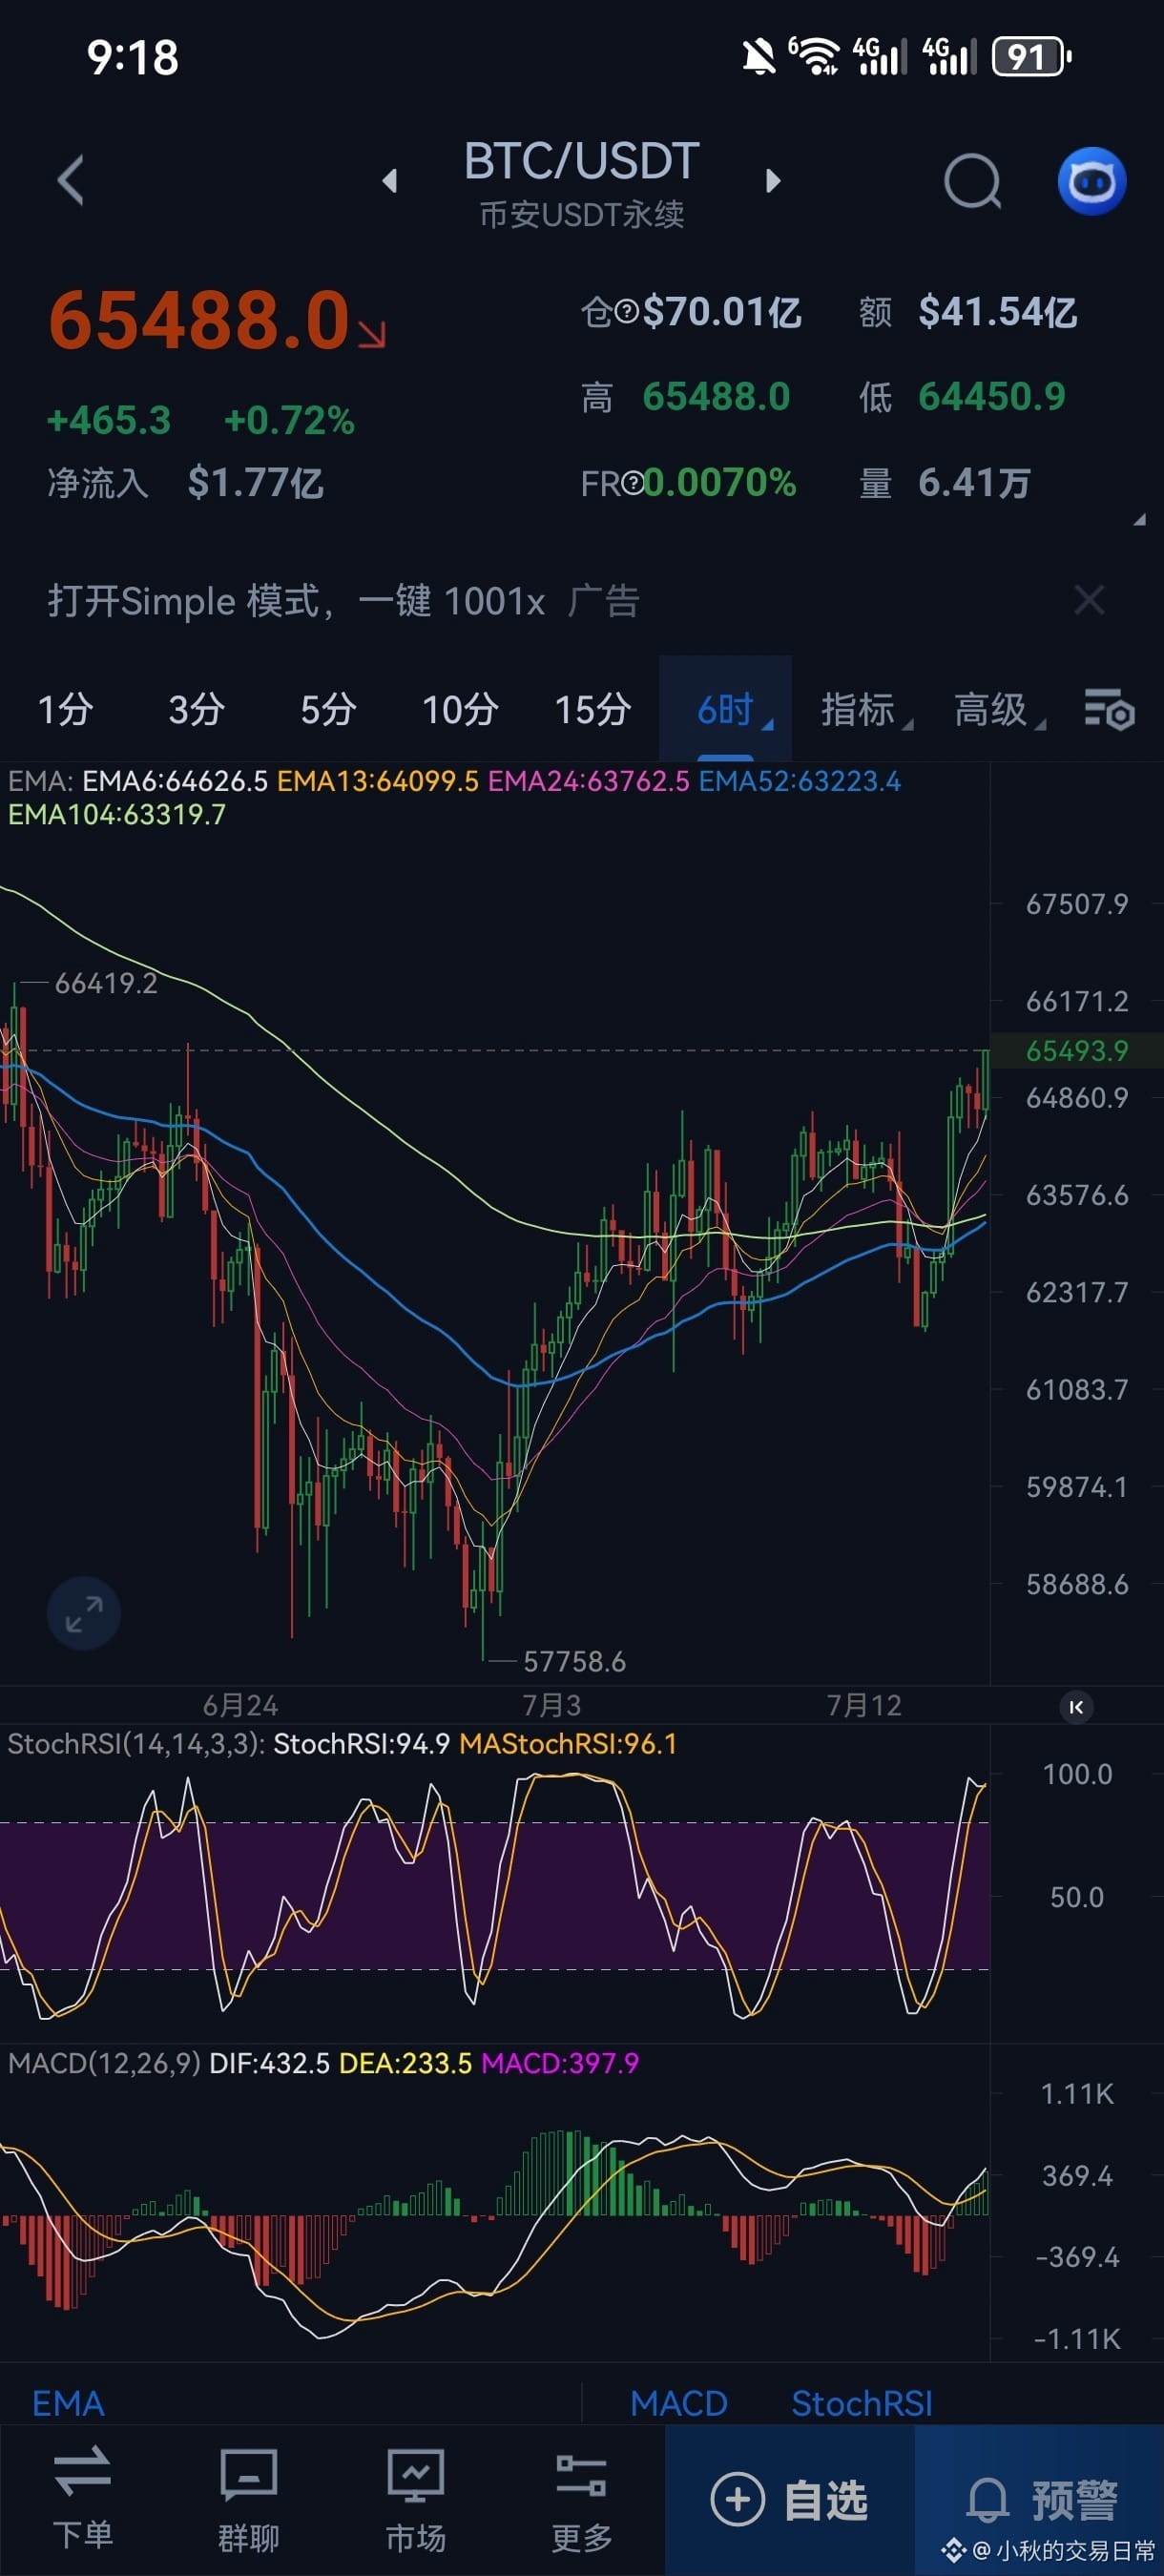The image size is (1164, 2576).
Task: Tap change percentage +0.72%
Action: point(289,421)
